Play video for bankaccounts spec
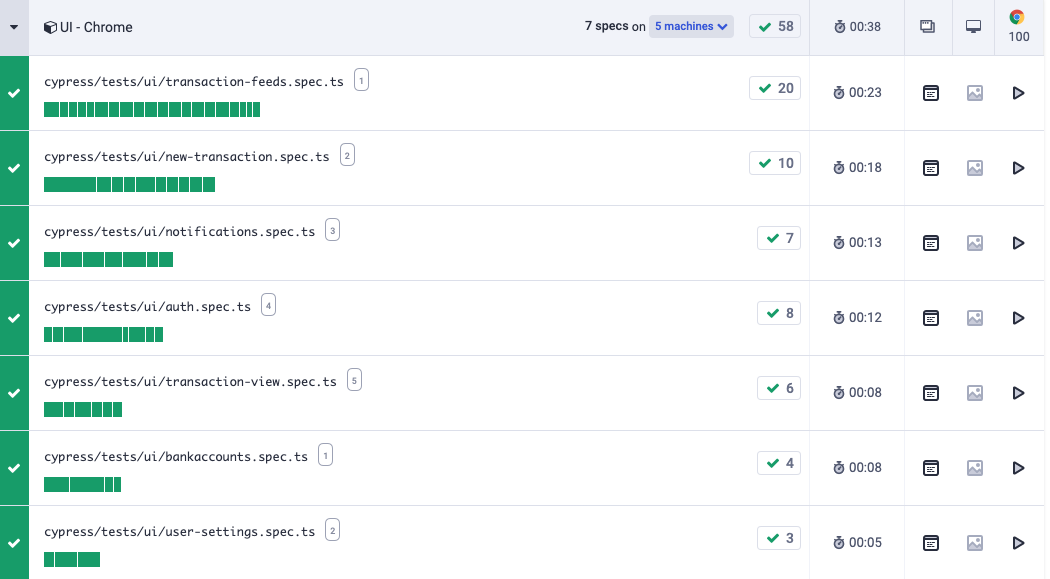 (x=1018, y=468)
